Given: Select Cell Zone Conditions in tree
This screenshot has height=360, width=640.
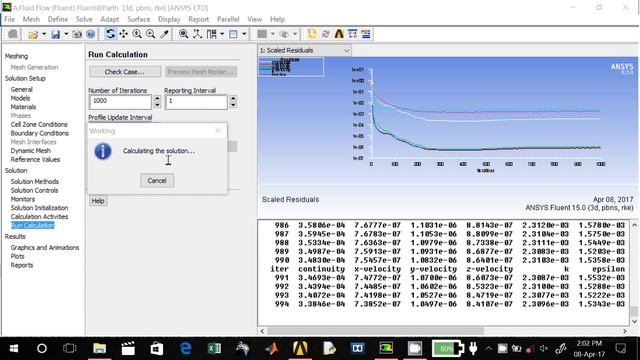Looking at the screenshot, I should point(39,124).
